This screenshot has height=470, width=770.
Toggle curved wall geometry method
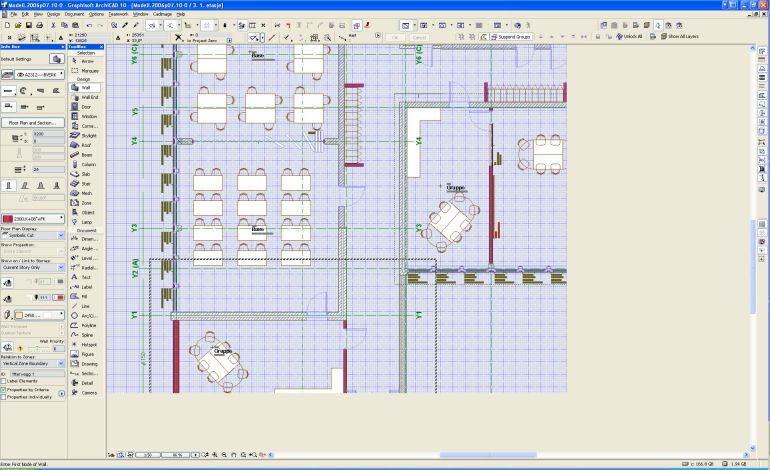[24, 91]
